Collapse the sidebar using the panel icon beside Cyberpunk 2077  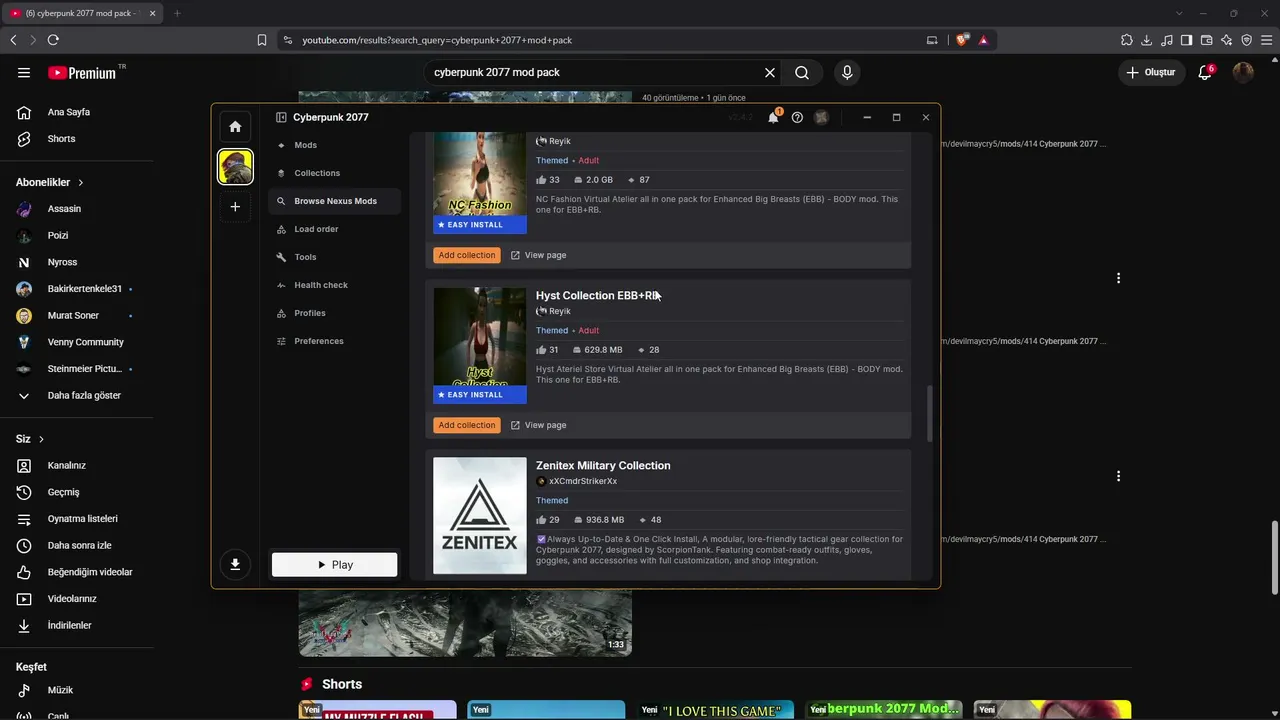(x=281, y=117)
